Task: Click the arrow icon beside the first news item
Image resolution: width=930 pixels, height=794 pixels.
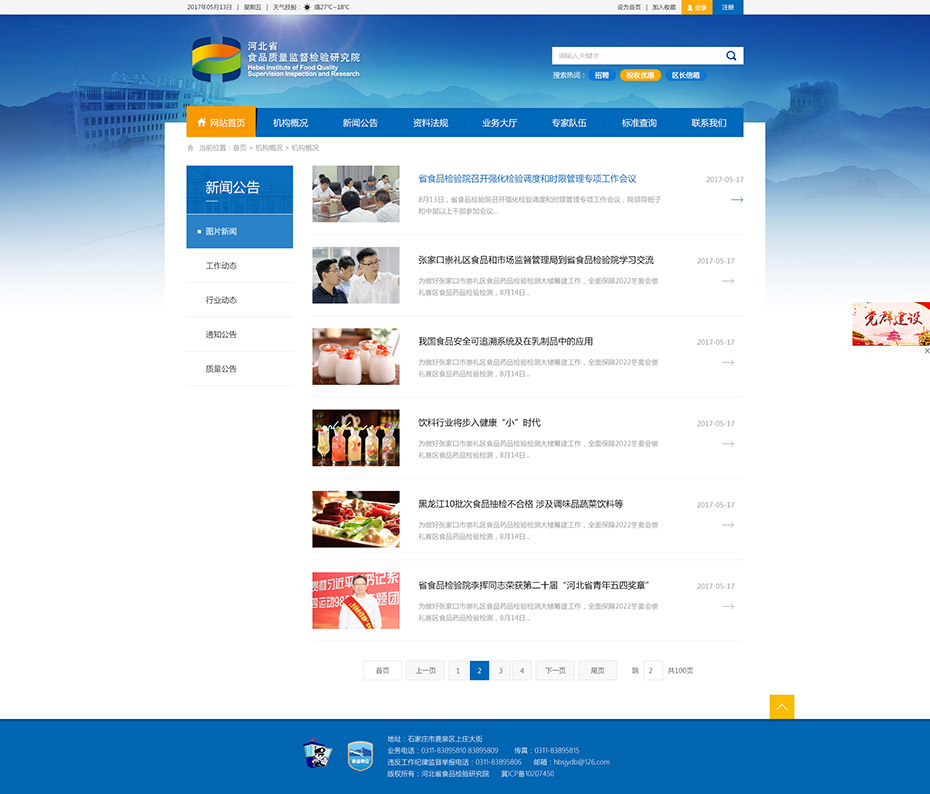Action: coord(737,200)
